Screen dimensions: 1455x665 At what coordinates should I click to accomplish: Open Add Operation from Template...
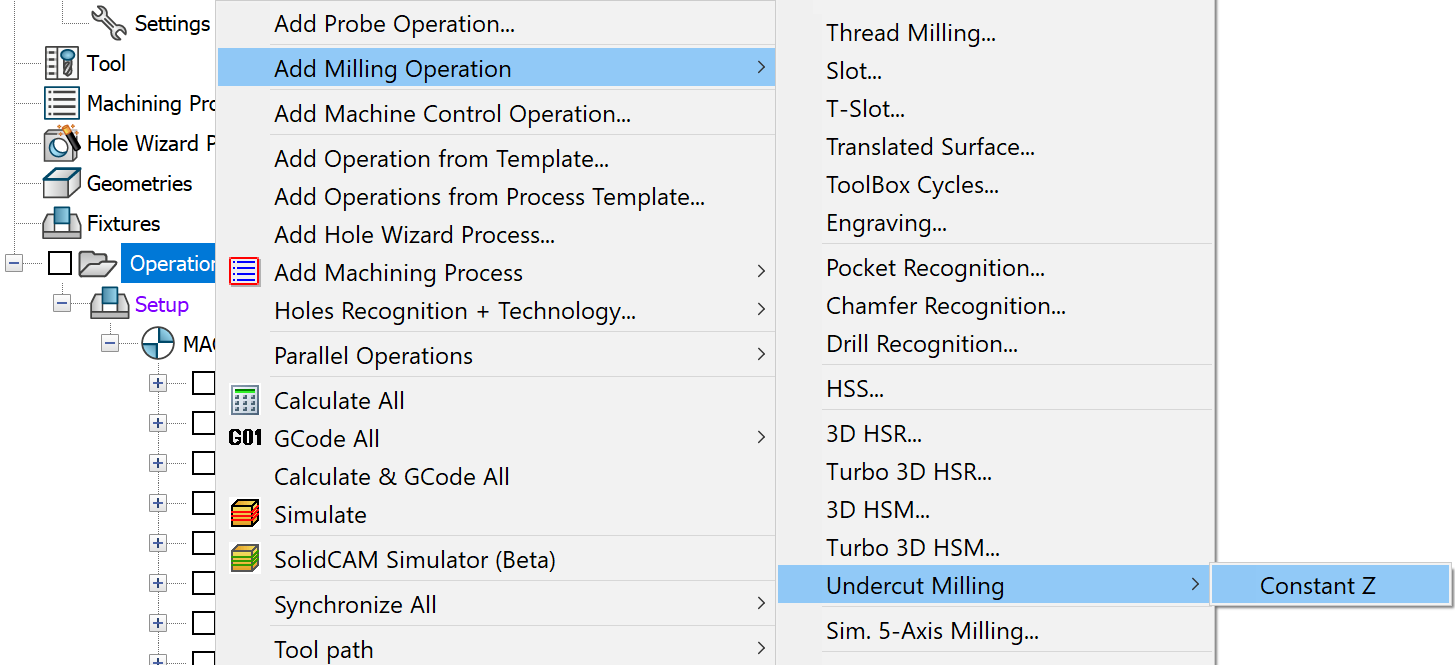point(442,159)
